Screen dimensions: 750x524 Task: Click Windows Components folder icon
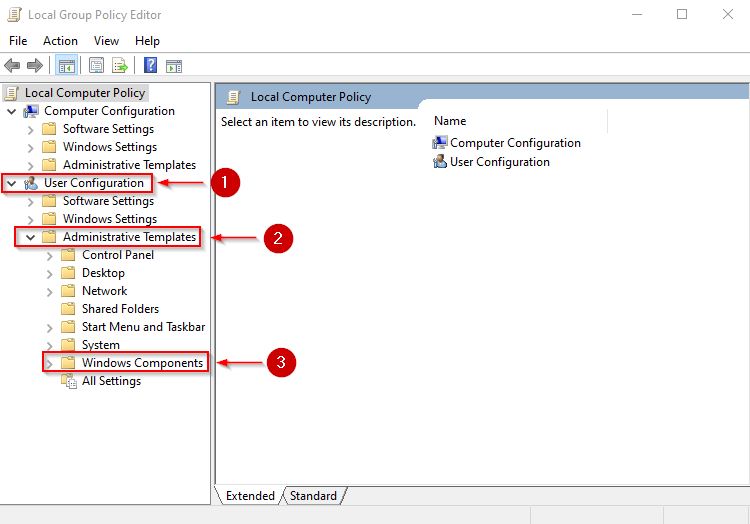[x=68, y=363]
